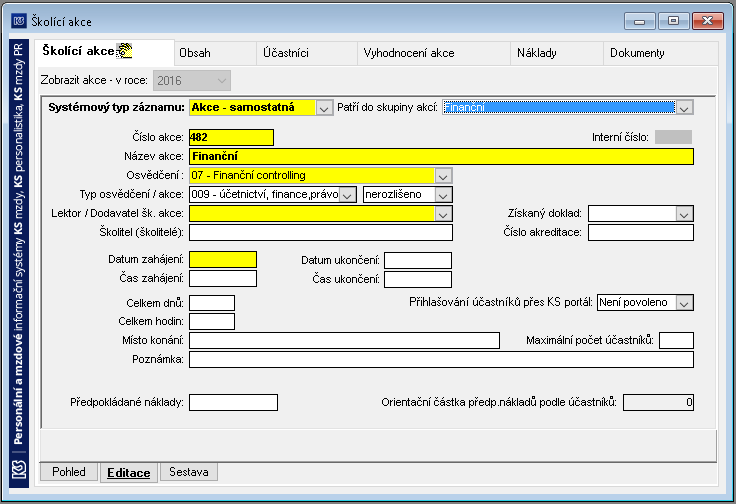Open the nerozlišeno dropdown

point(443,195)
